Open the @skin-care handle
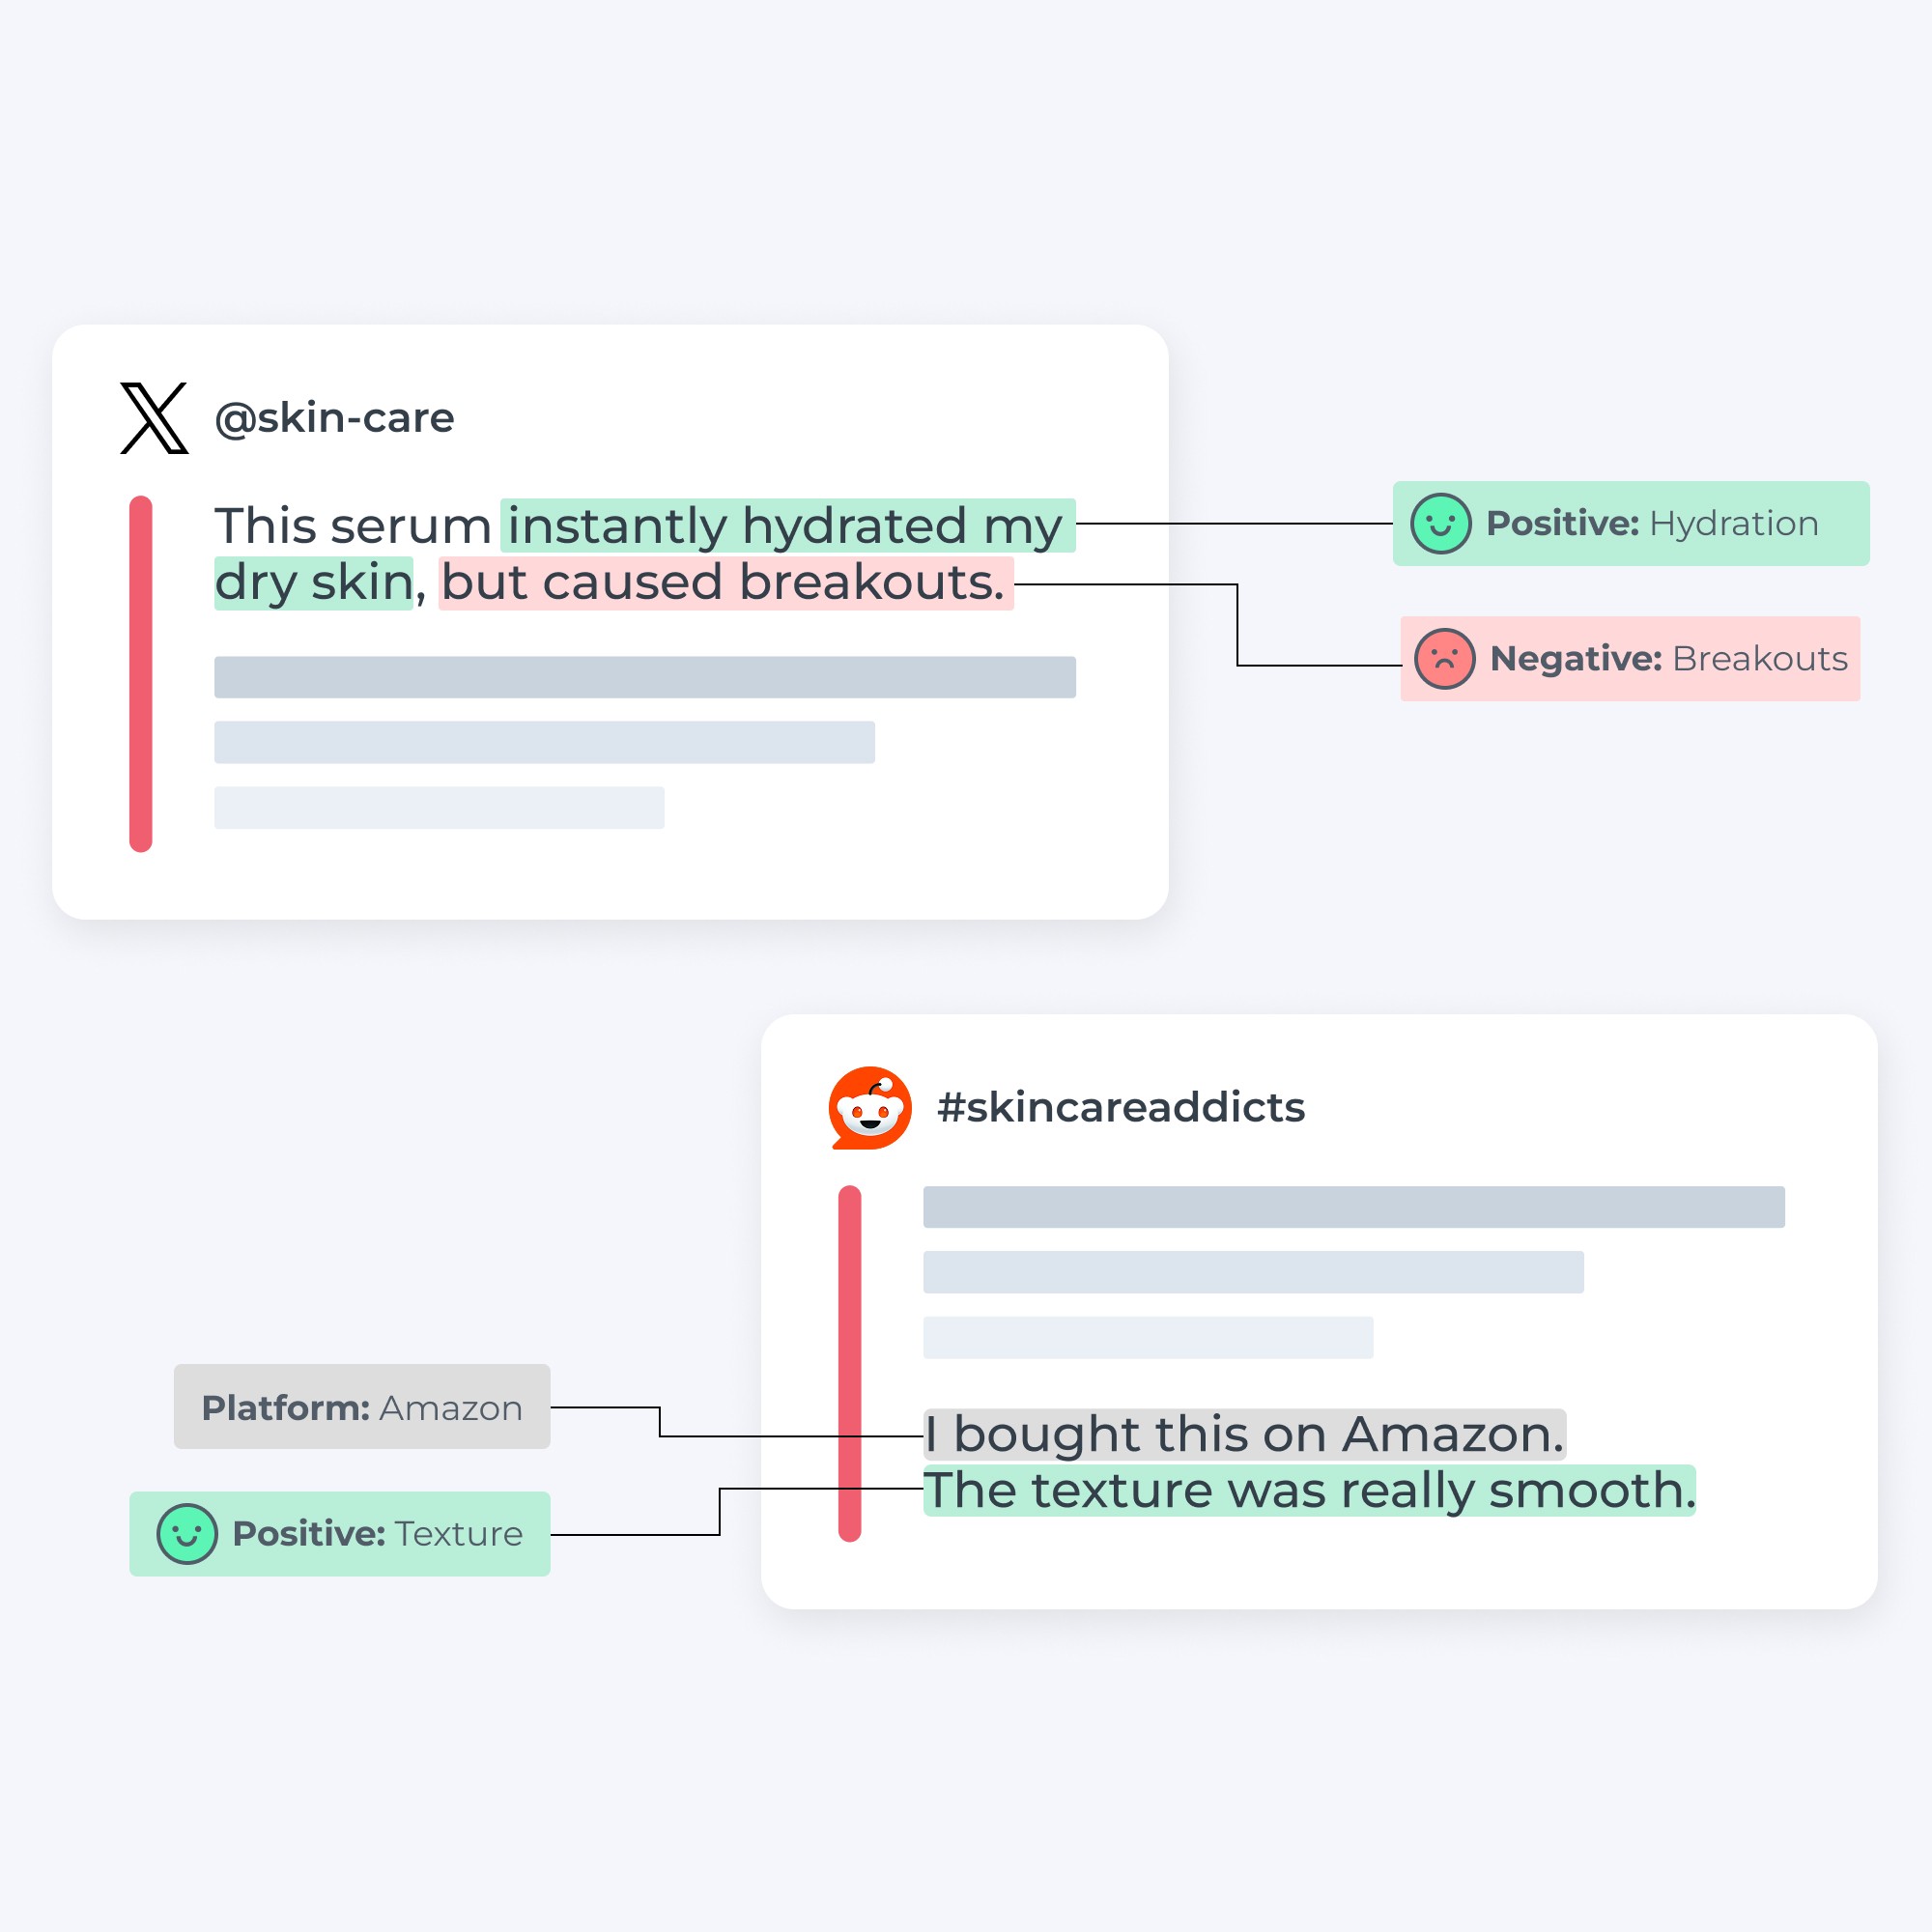Image resolution: width=1932 pixels, height=1932 pixels. point(334,418)
